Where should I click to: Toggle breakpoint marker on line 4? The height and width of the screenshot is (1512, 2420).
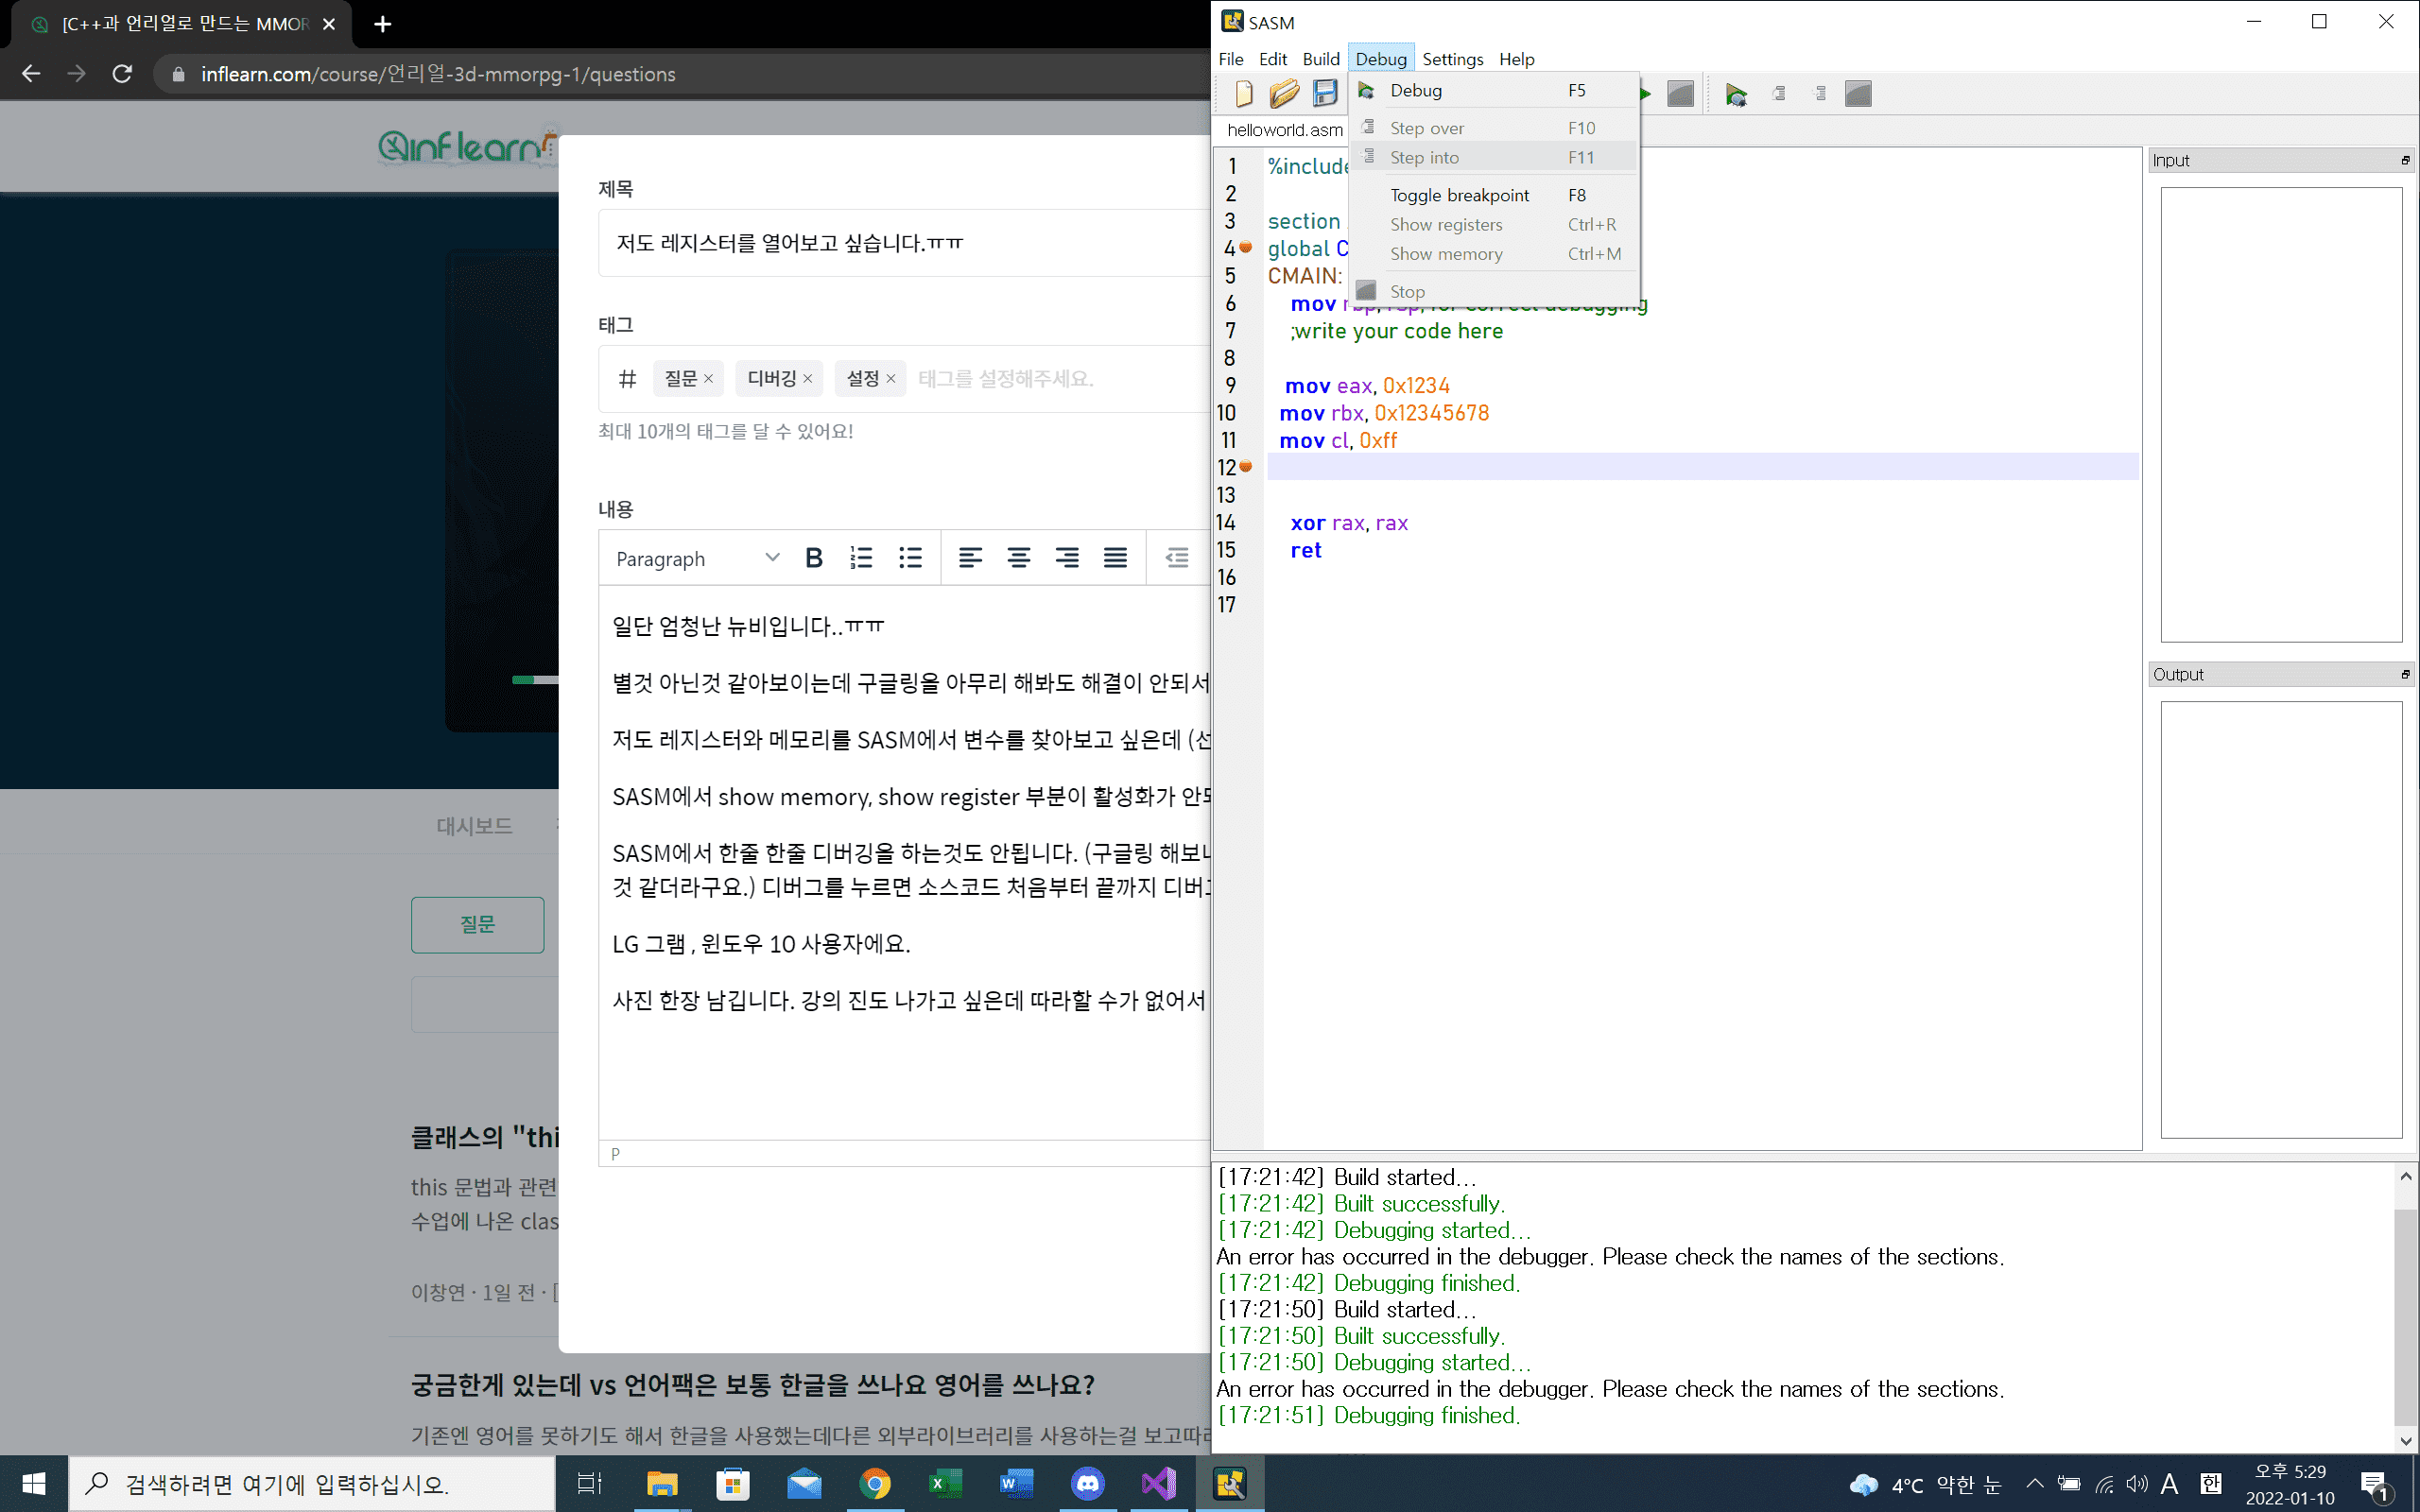pos(1246,248)
